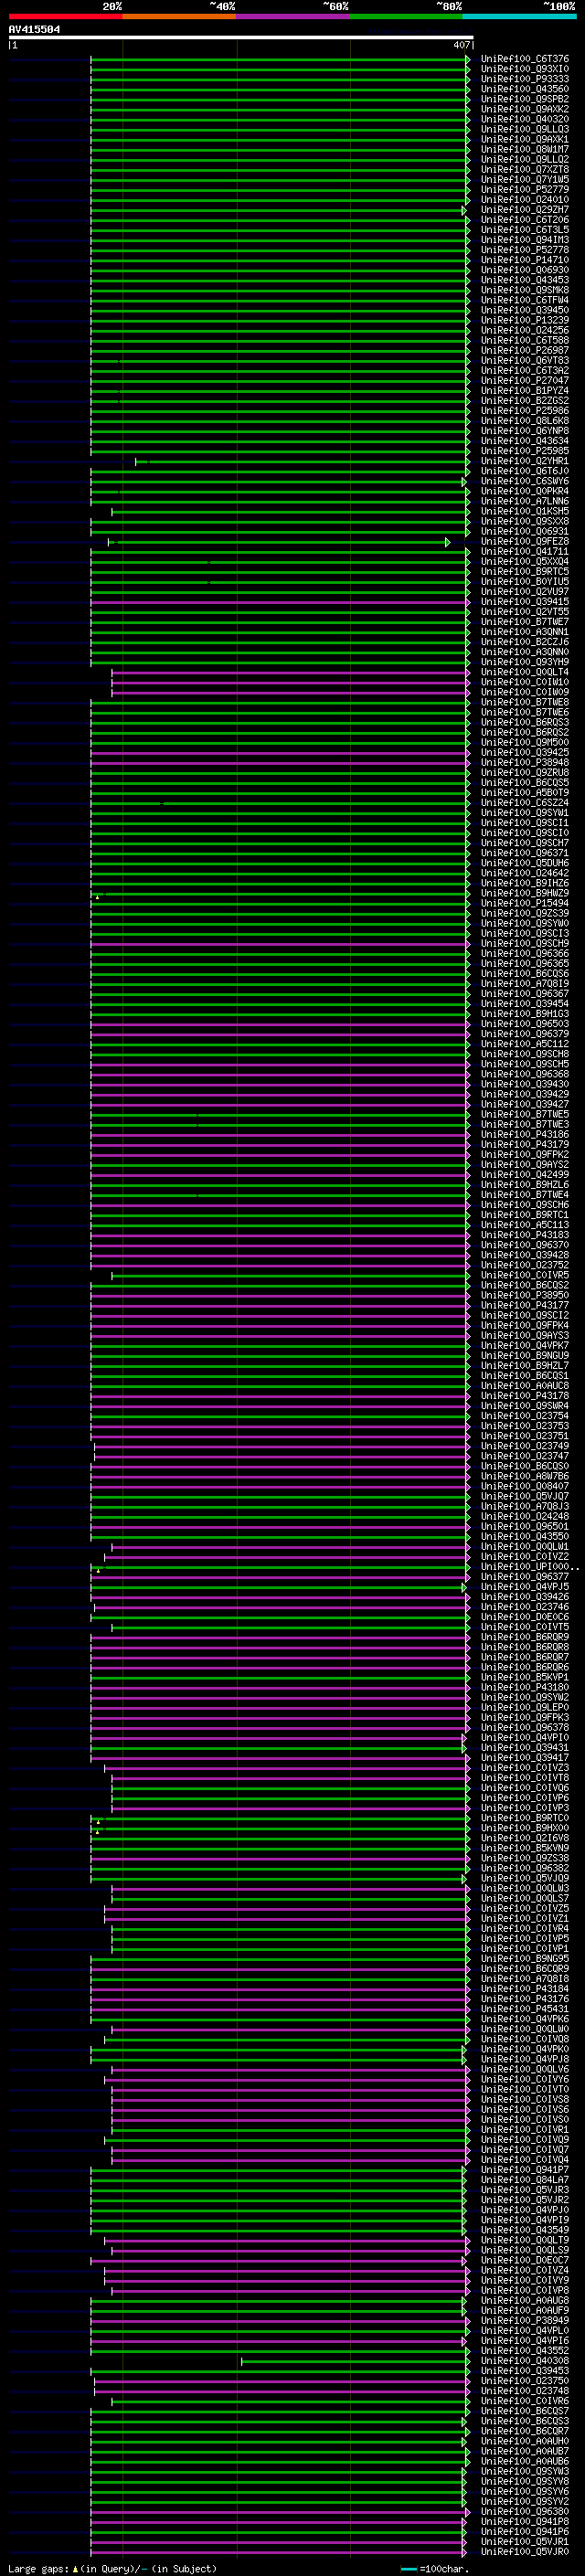Click the label UniRef100_Q39428
This screenshot has width=585, height=2576.
pyautogui.click(x=525, y=1255)
